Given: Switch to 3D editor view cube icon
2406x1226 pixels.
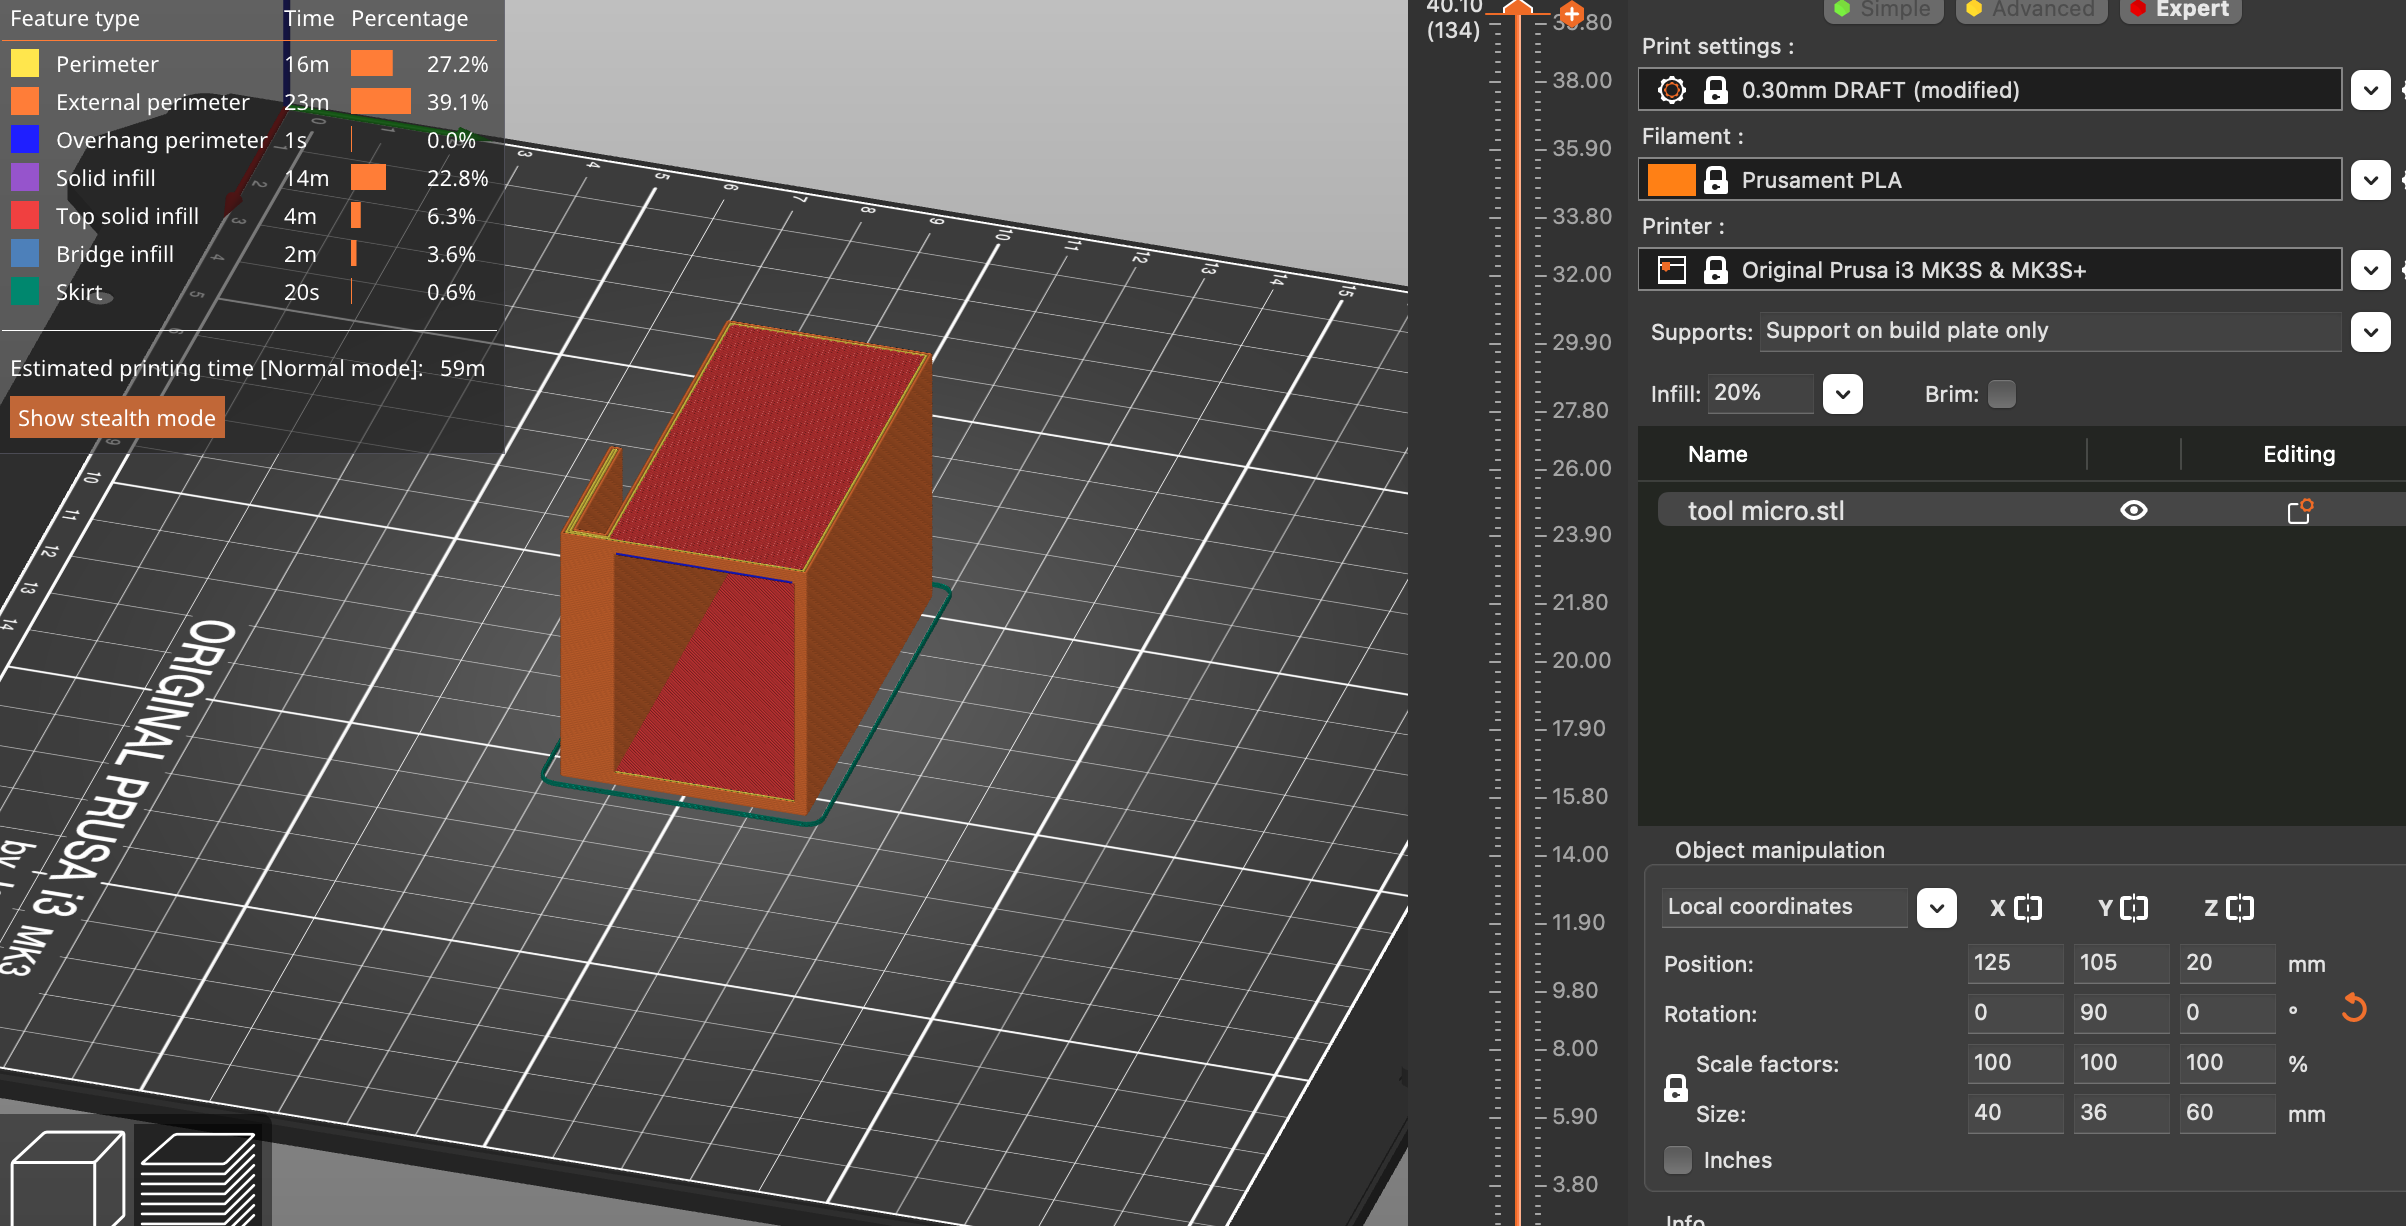Looking at the screenshot, I should click(x=66, y=1178).
